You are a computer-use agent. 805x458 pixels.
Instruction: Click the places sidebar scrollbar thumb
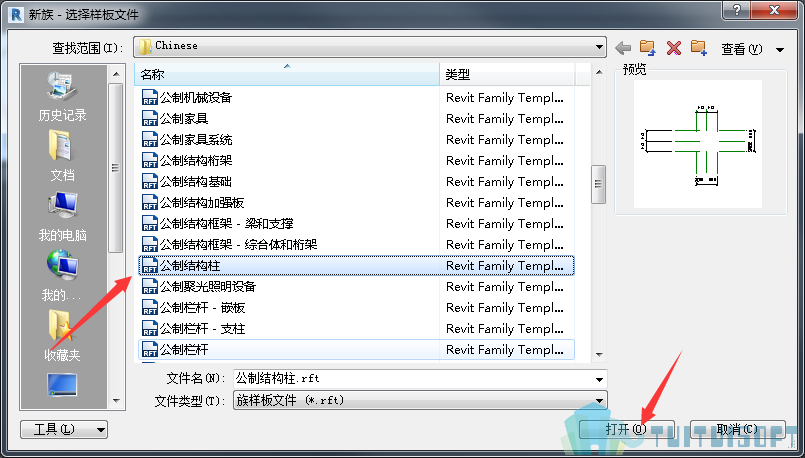117,168
